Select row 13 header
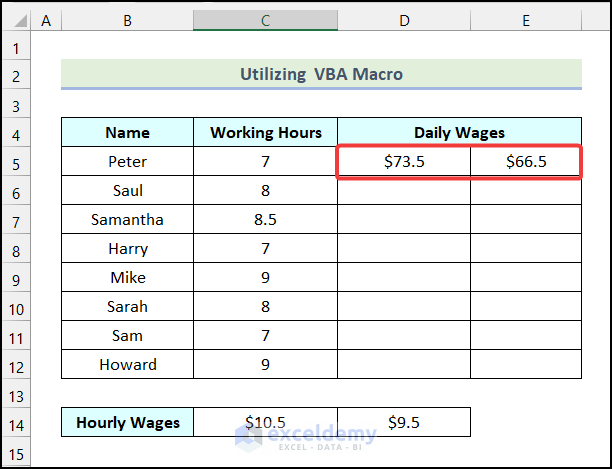Screen dimensions: 612x469 (x=16, y=393)
